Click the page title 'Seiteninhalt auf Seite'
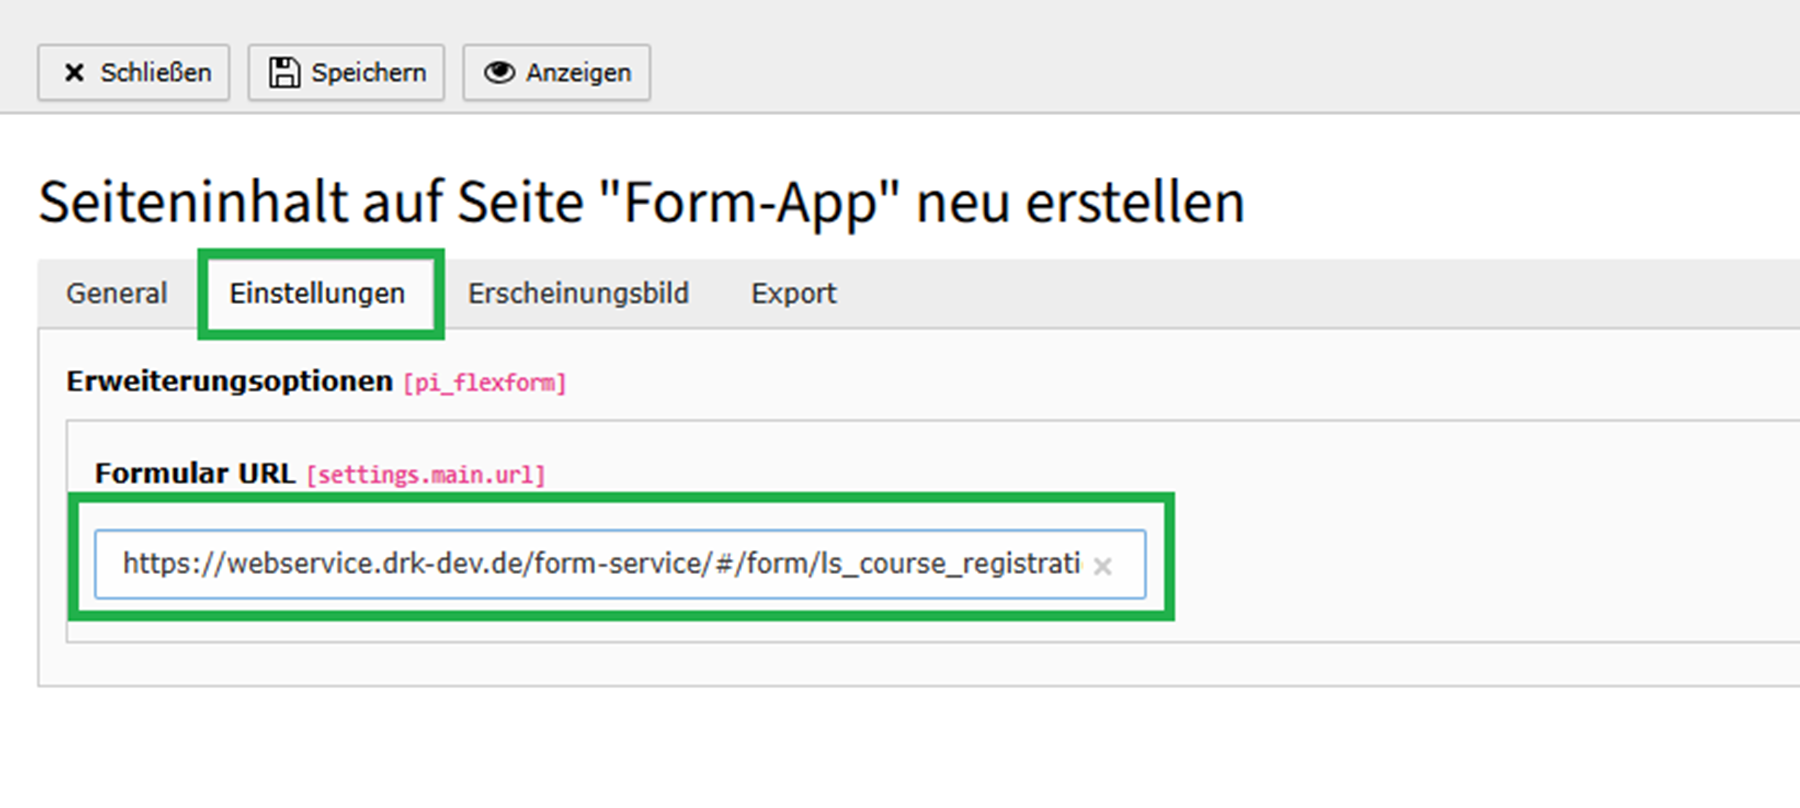The width and height of the screenshot is (1800, 808). [x=310, y=202]
